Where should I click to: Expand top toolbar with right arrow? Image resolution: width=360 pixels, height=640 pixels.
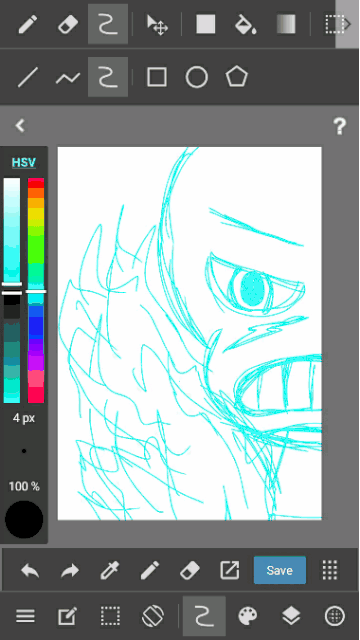tap(347, 24)
